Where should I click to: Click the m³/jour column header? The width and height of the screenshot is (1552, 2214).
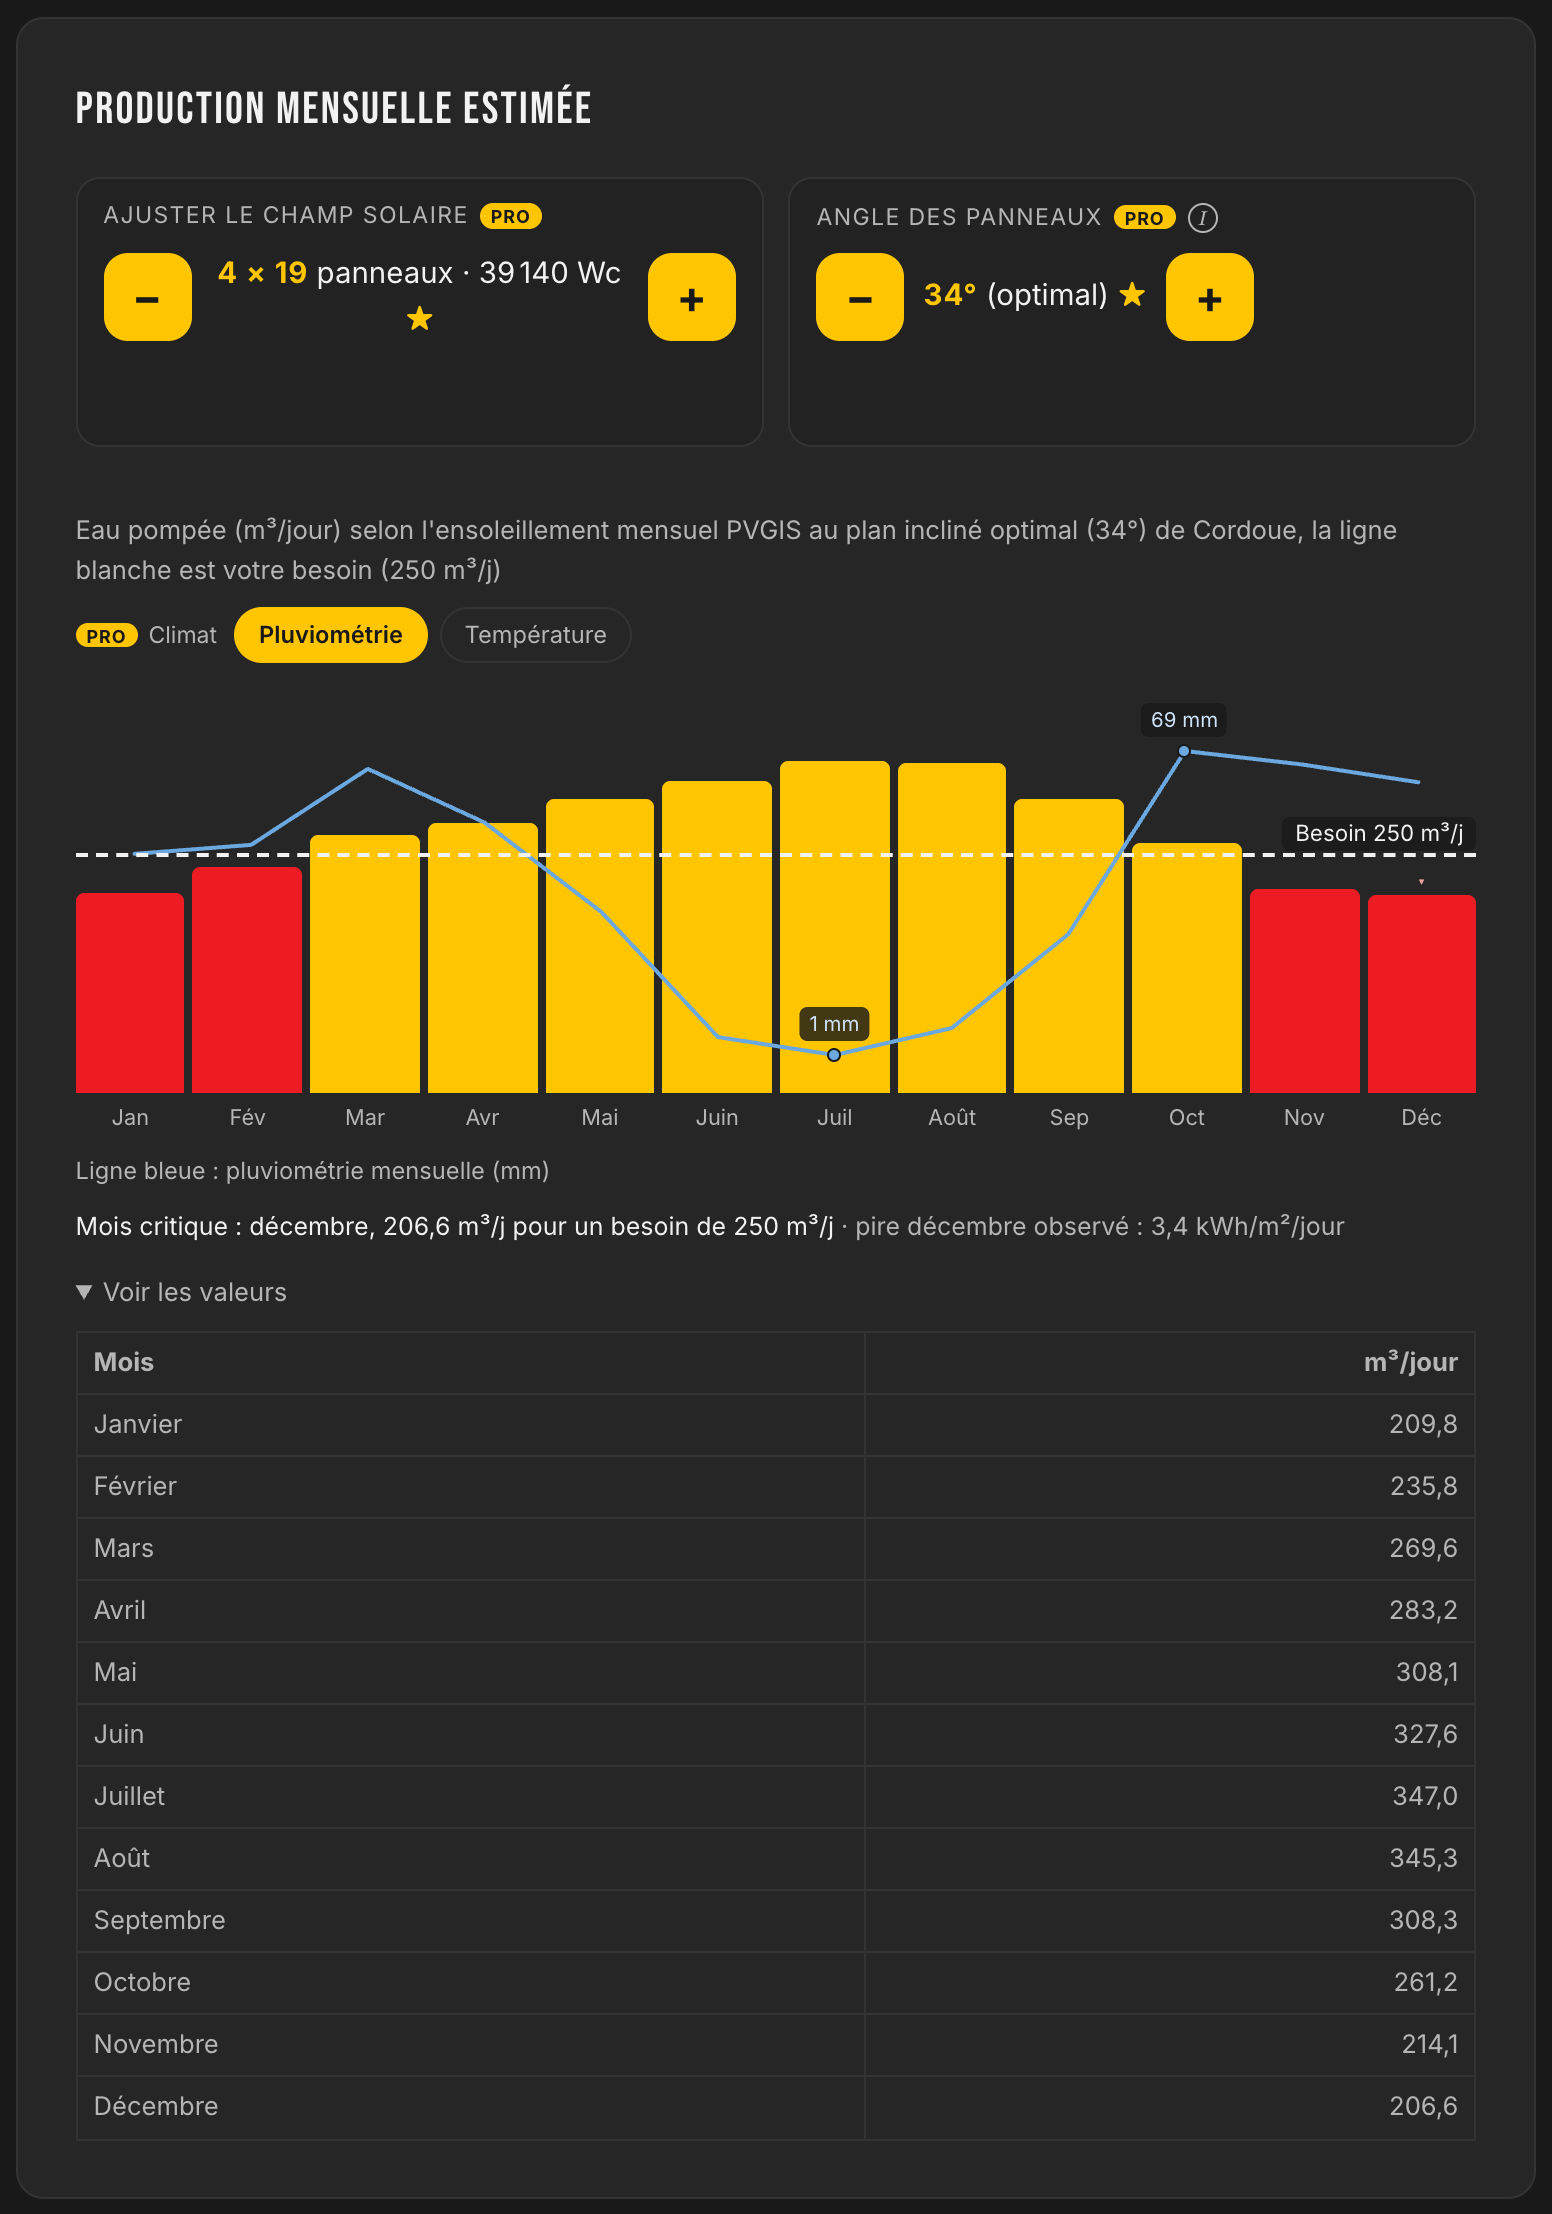pyautogui.click(x=1411, y=1362)
